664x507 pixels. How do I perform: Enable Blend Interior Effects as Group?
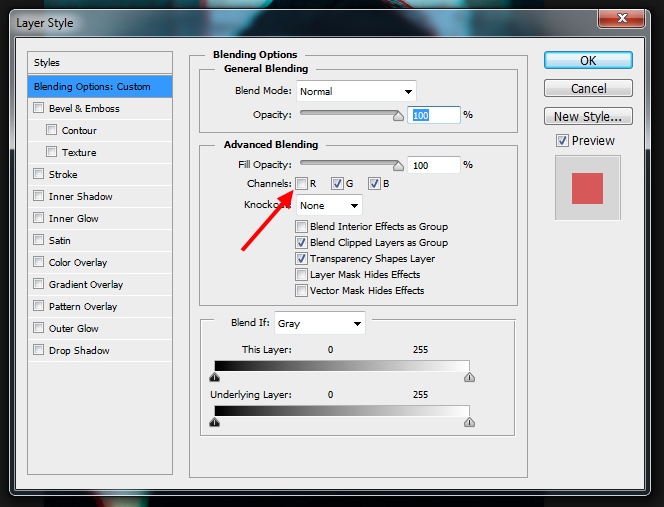pyautogui.click(x=301, y=227)
